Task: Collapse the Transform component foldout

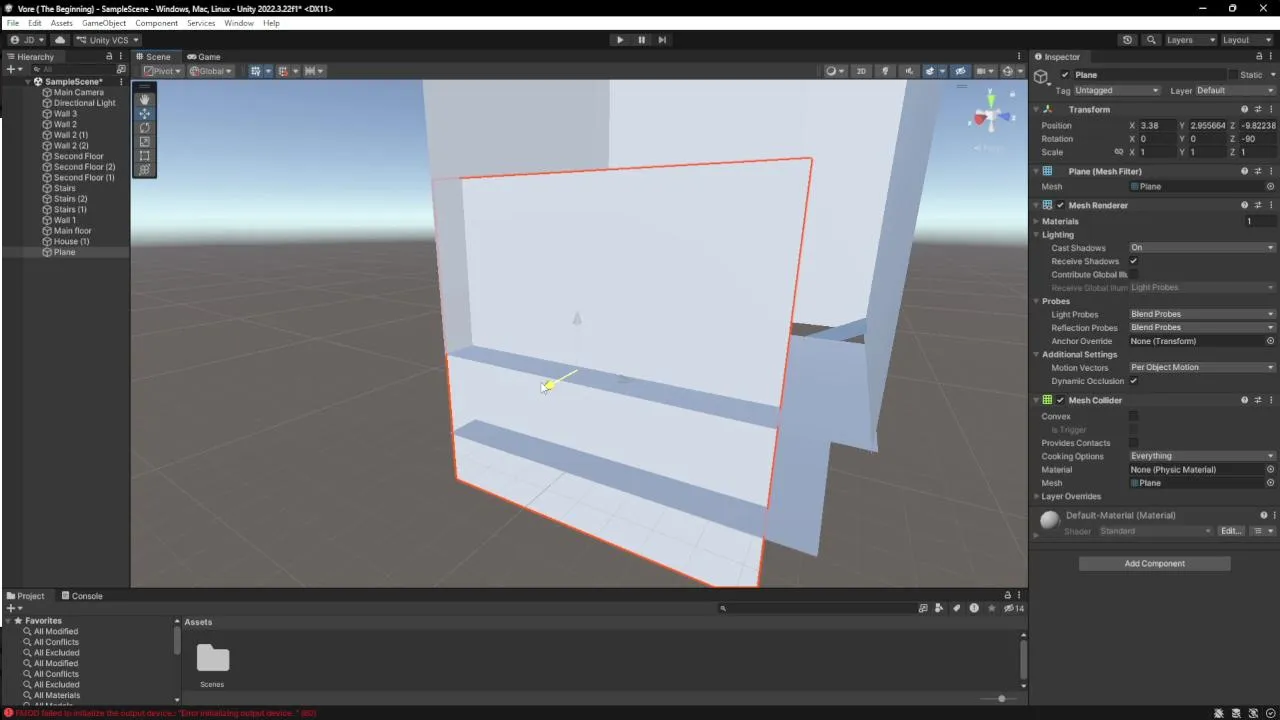Action: [x=1036, y=109]
